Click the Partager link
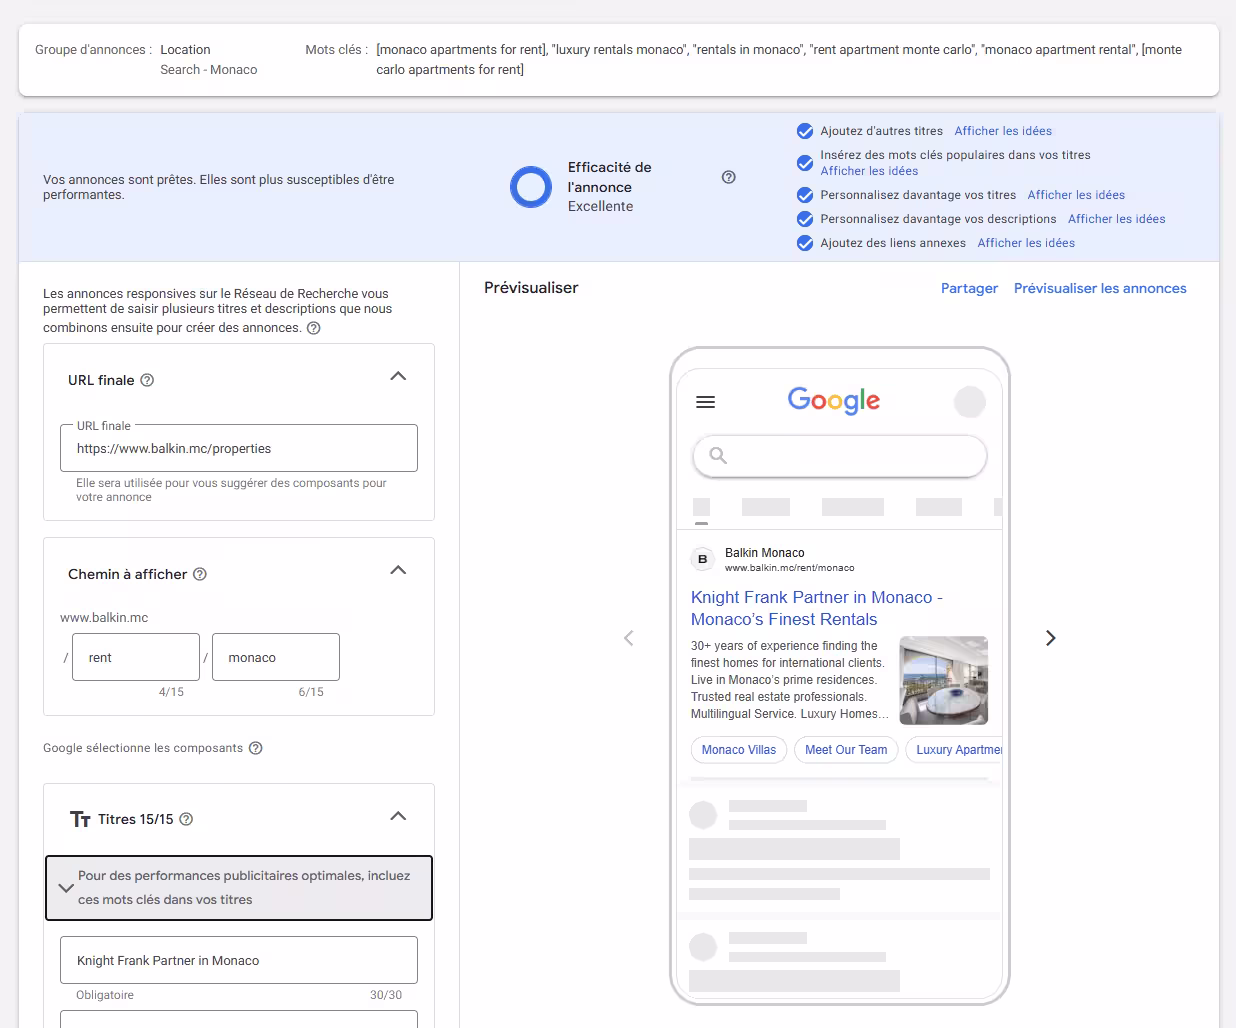Viewport: 1236px width, 1028px height. click(x=968, y=288)
